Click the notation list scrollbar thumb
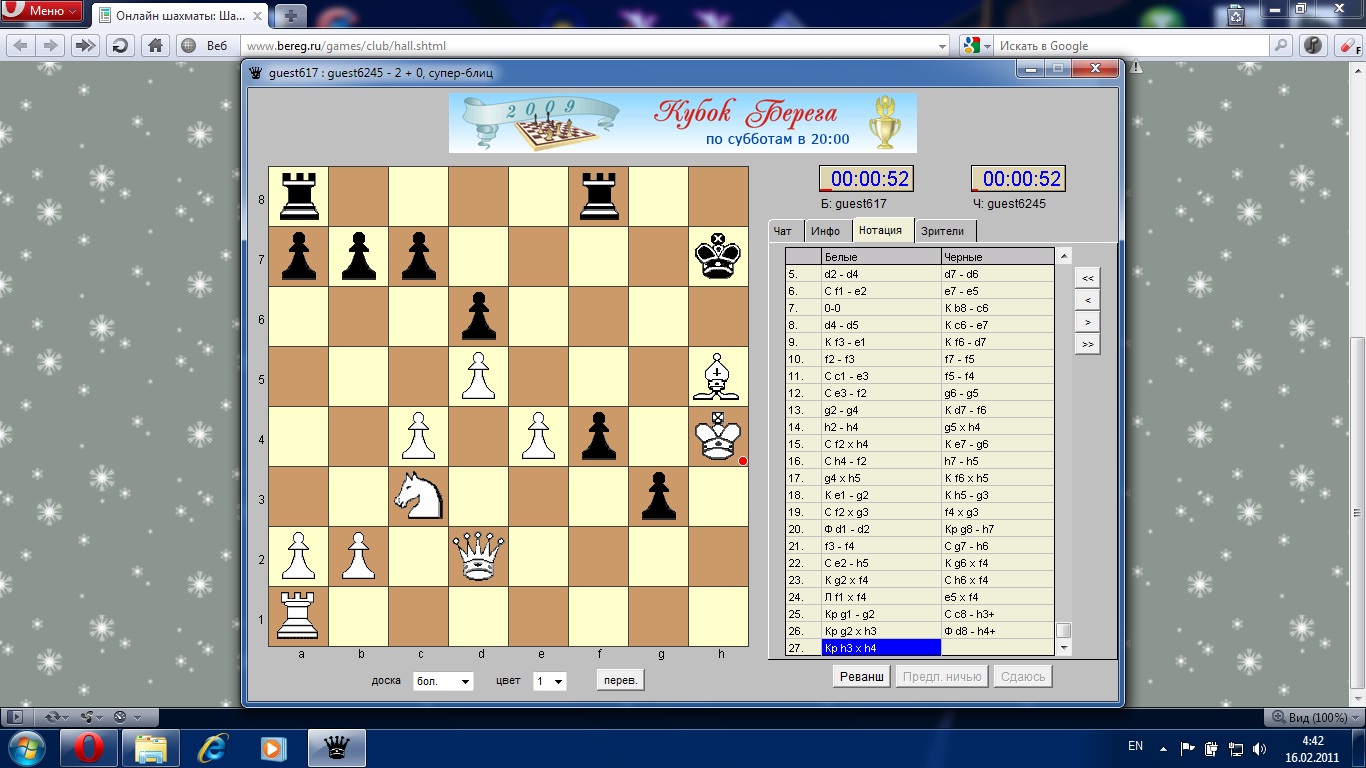The height and width of the screenshot is (768, 1366). tap(1064, 630)
